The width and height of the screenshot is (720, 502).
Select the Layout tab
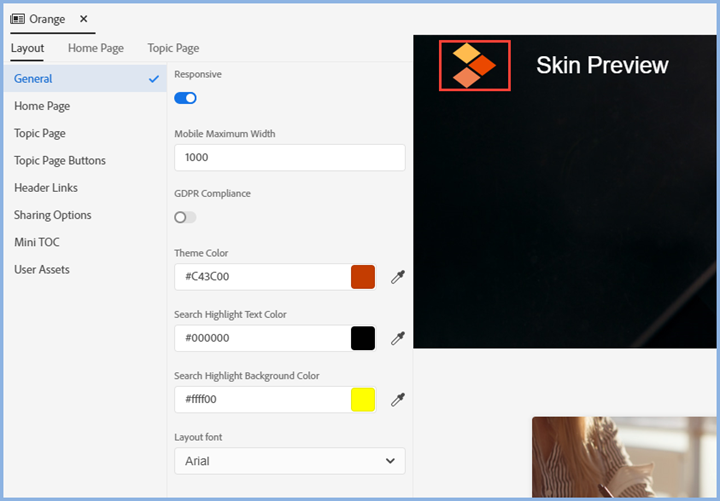click(x=28, y=48)
